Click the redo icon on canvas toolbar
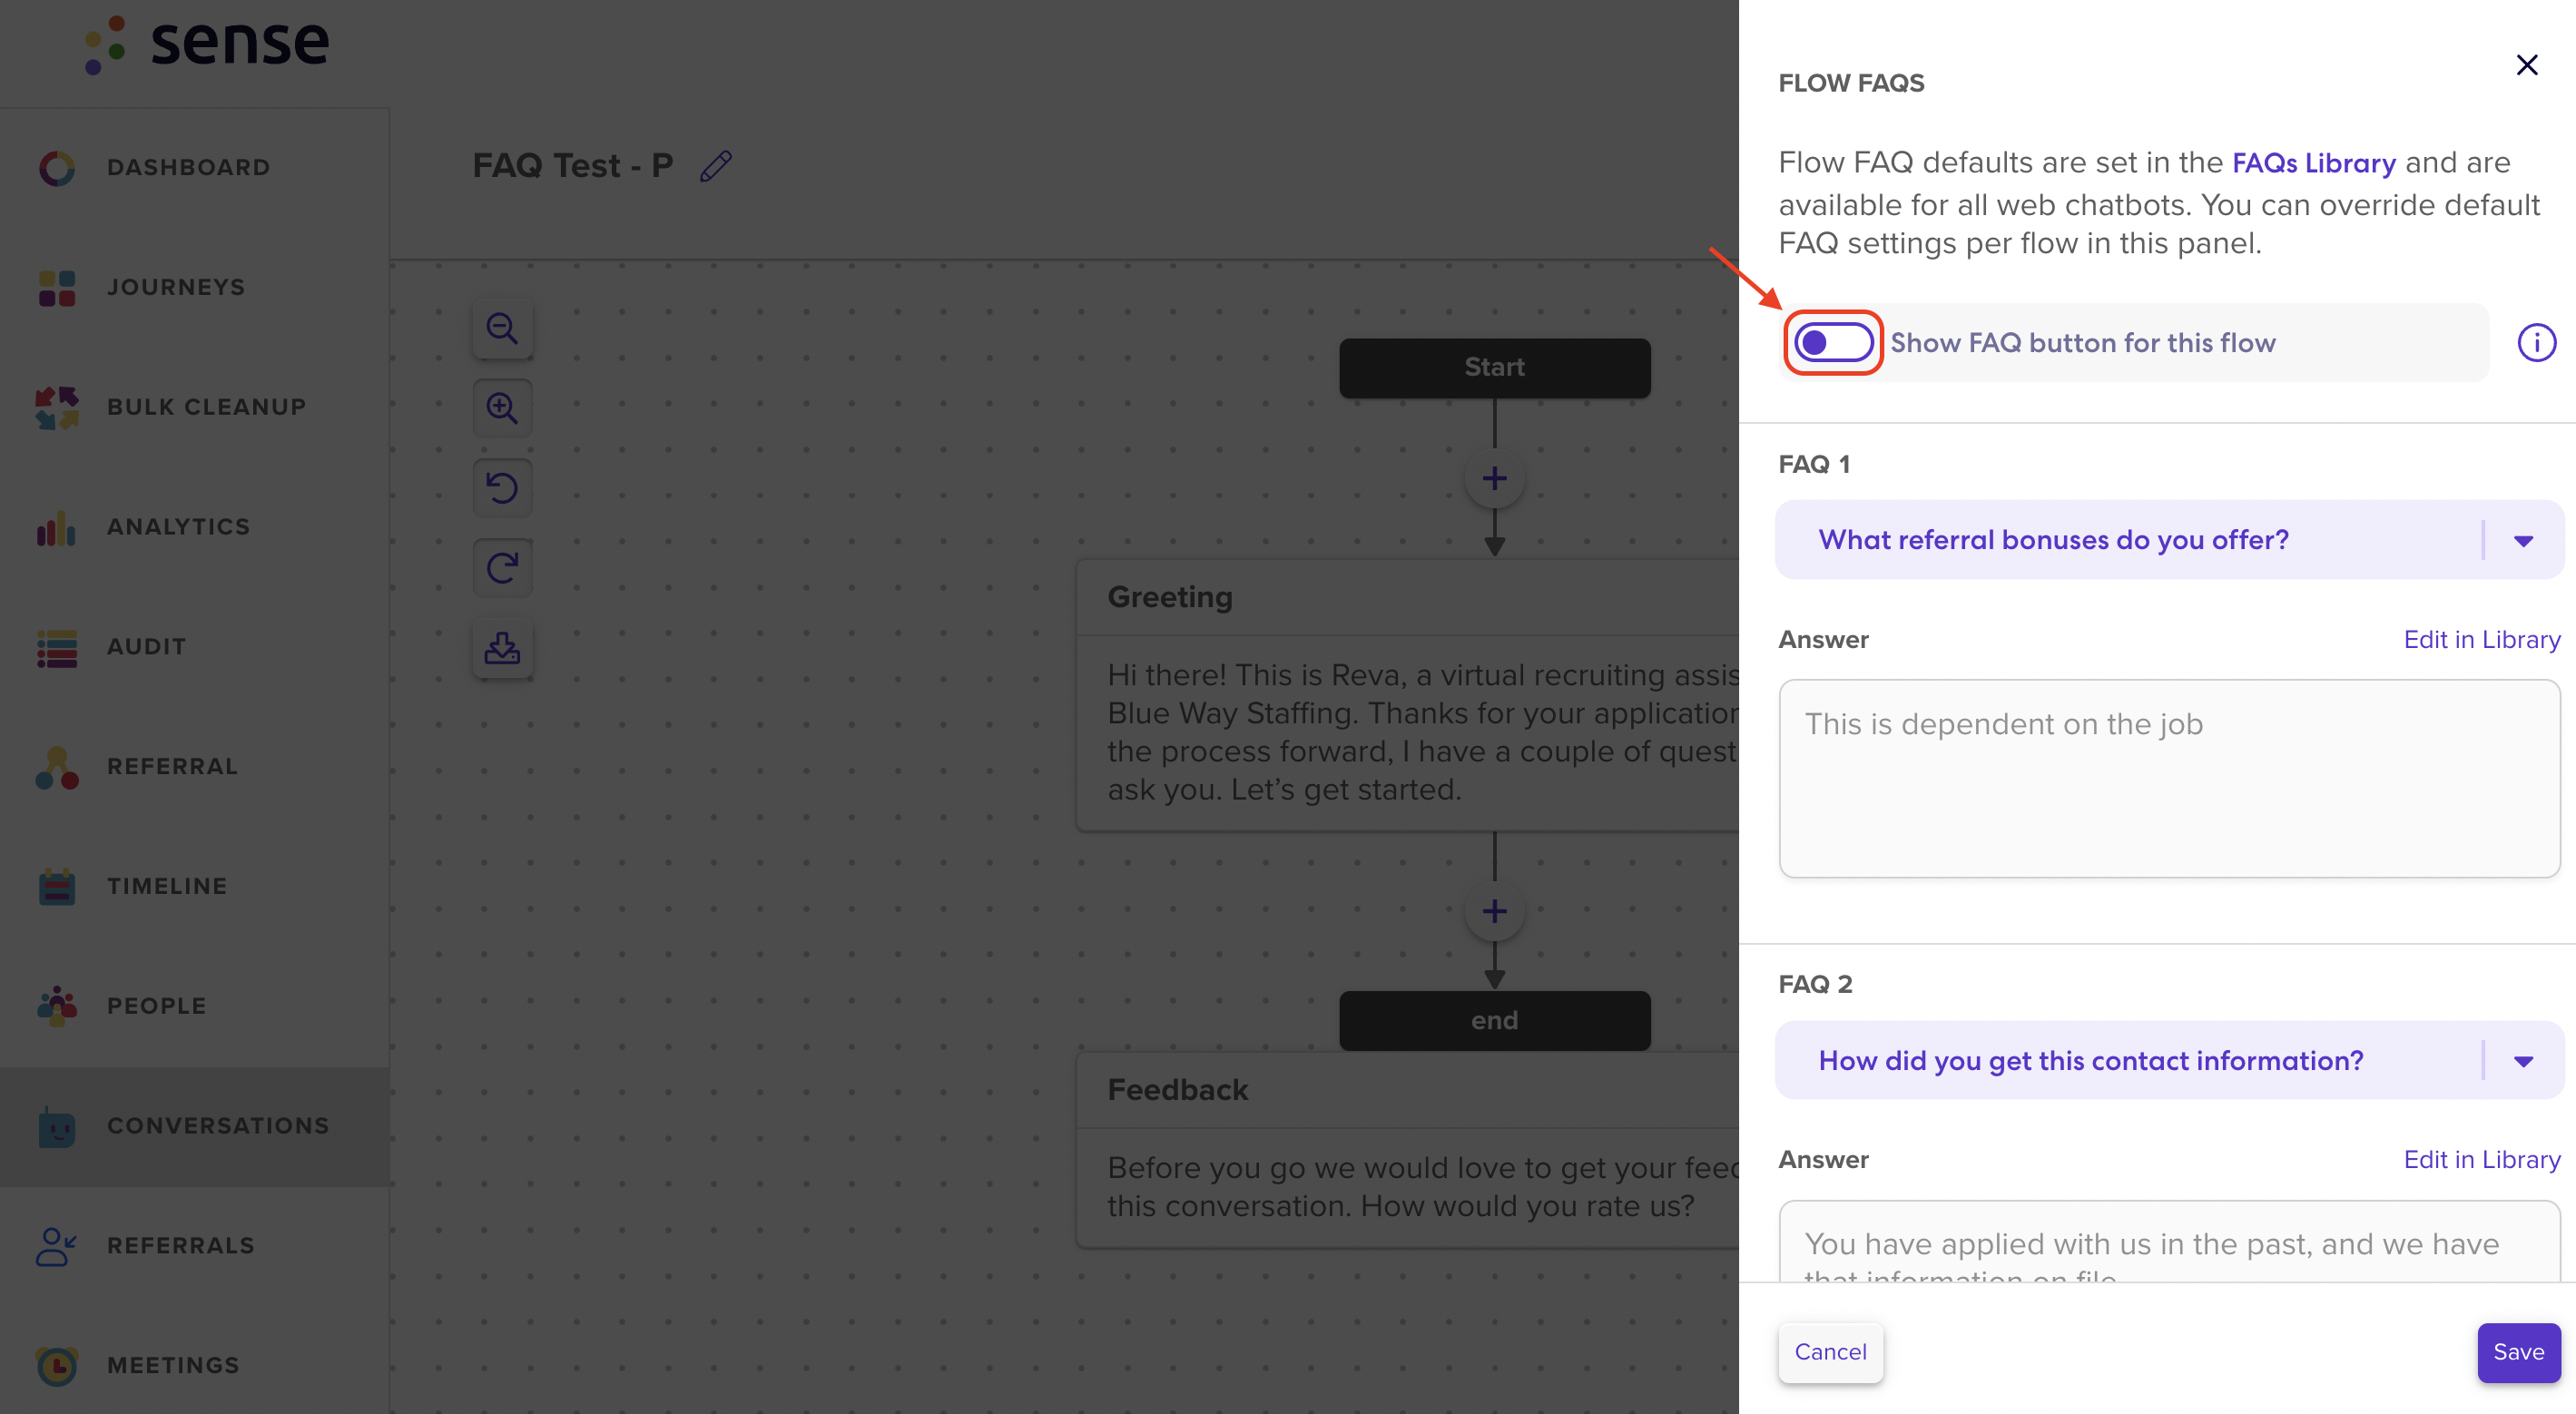Viewport: 2576px width, 1414px height. (x=502, y=568)
